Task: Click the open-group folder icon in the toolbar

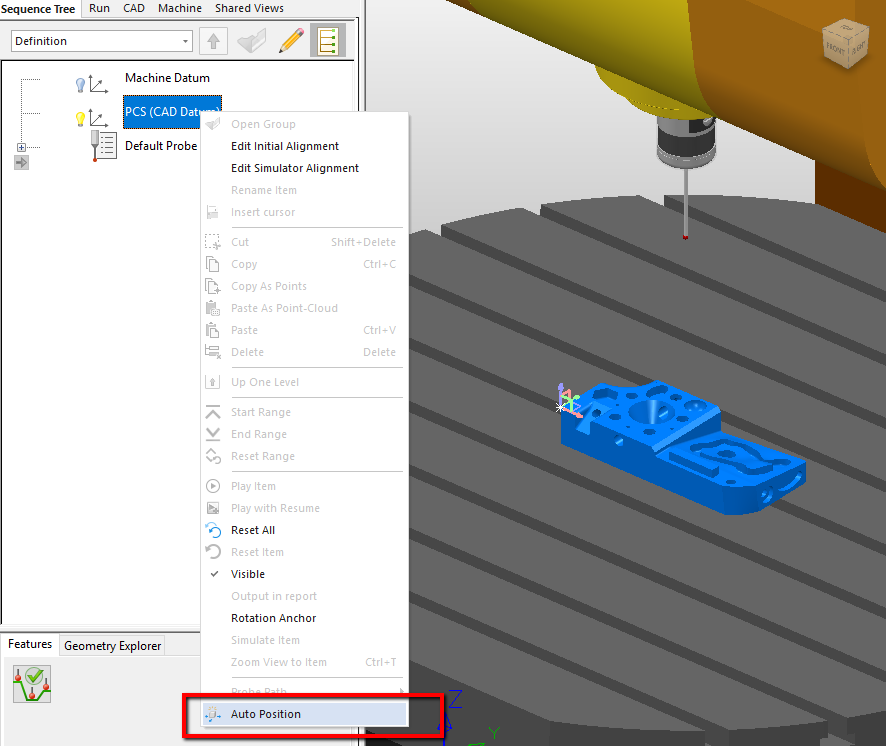Action: coord(251,40)
